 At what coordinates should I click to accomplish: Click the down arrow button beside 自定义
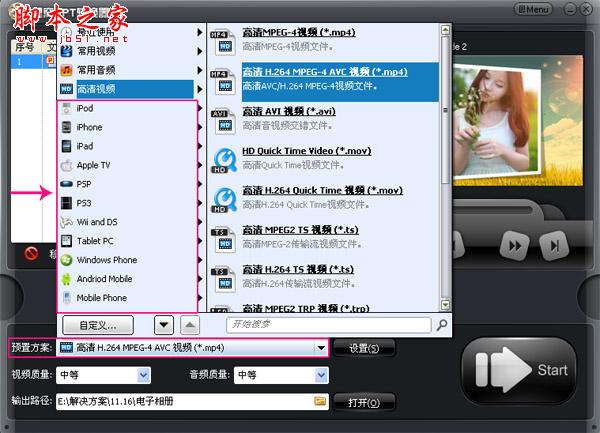(164, 325)
